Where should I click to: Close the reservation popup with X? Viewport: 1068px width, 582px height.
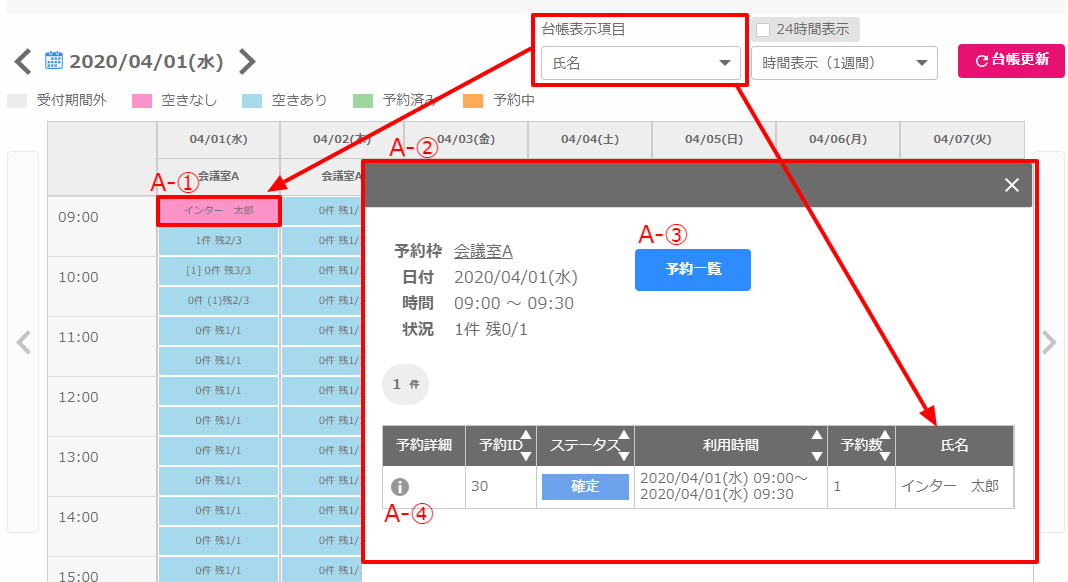coord(1011,185)
